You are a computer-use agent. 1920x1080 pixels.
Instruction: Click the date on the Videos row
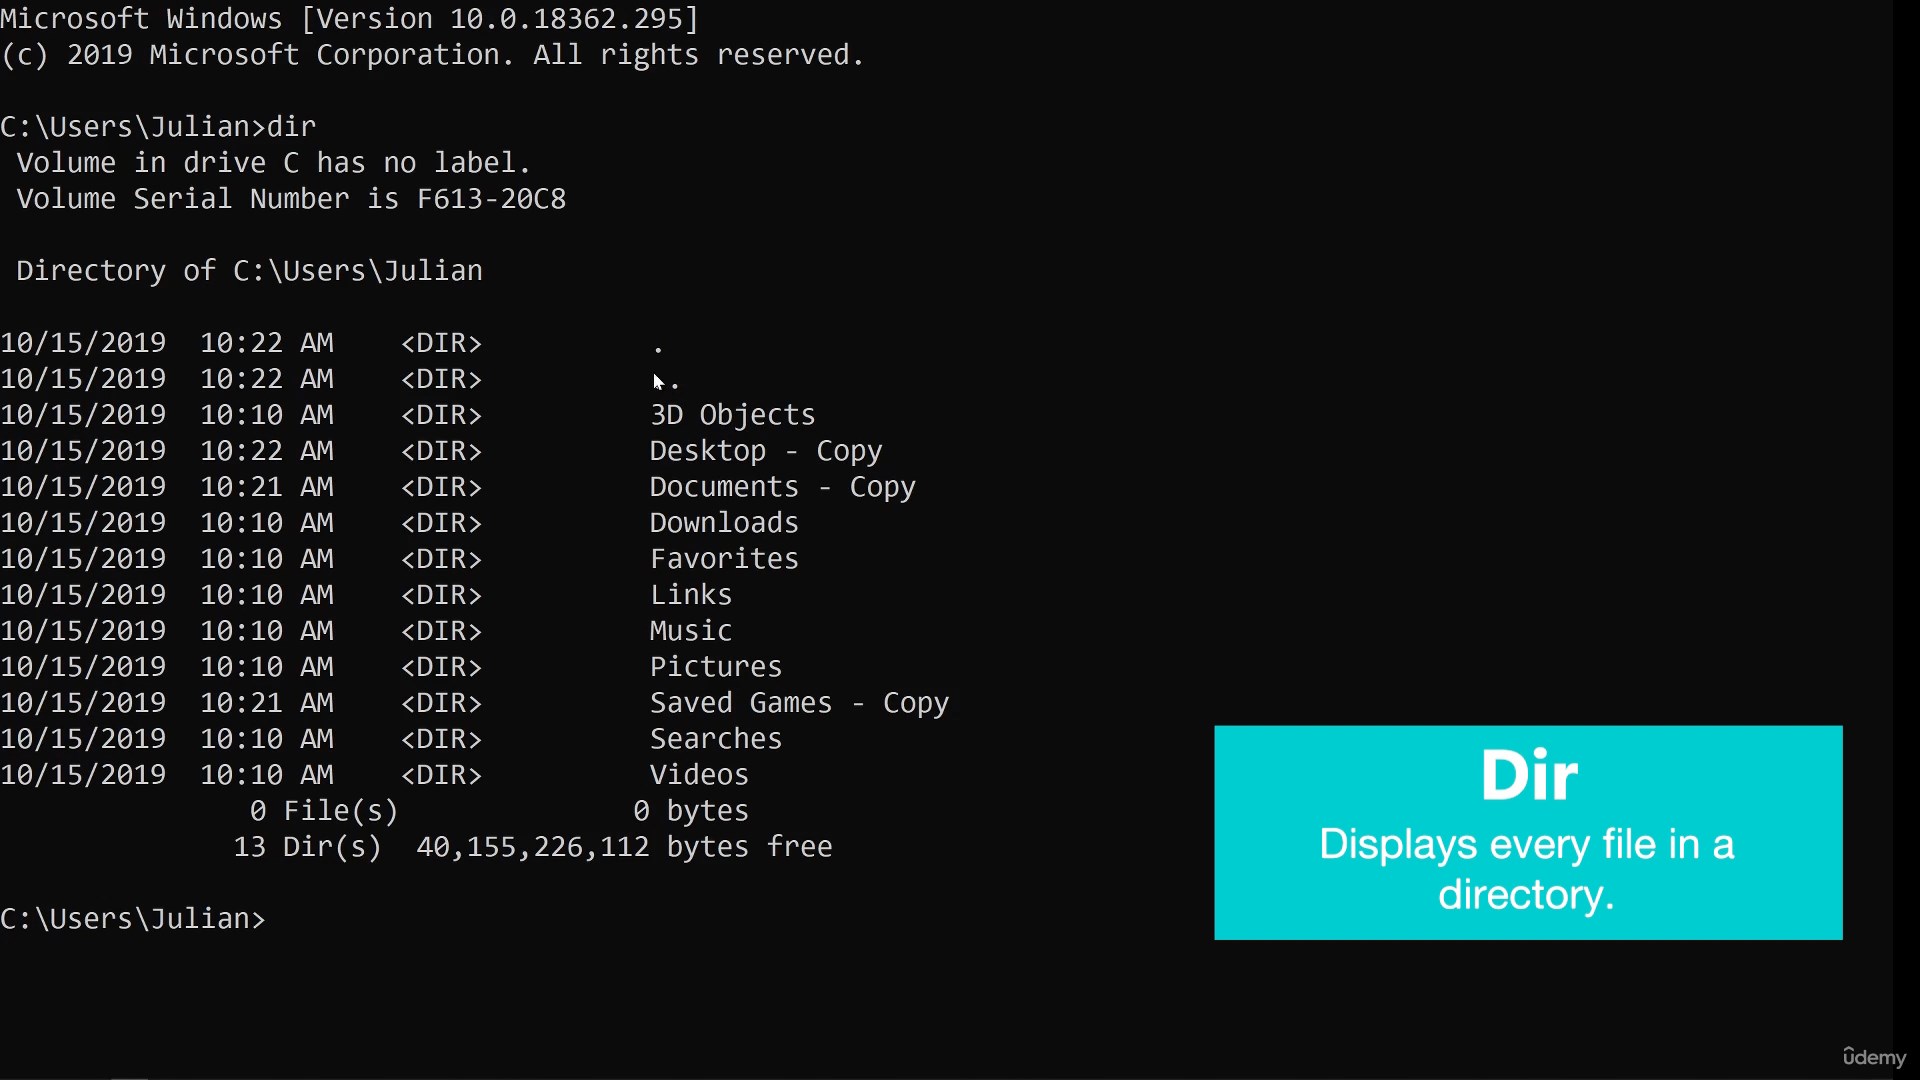[x=83, y=775]
